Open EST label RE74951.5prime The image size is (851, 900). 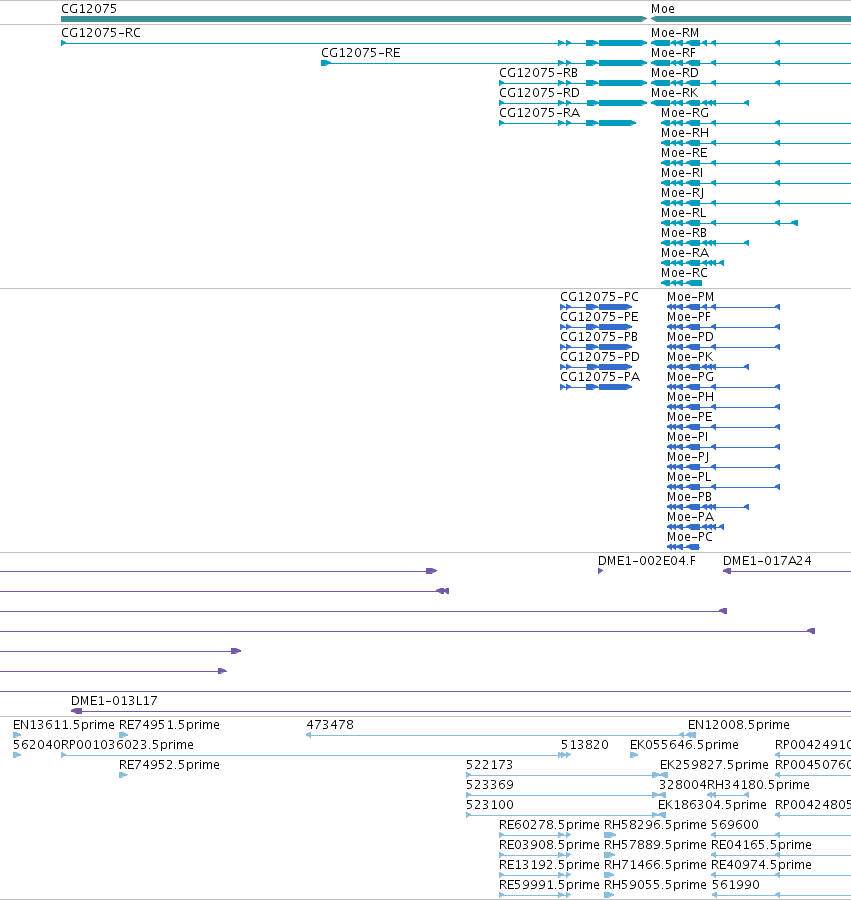[x=169, y=725]
